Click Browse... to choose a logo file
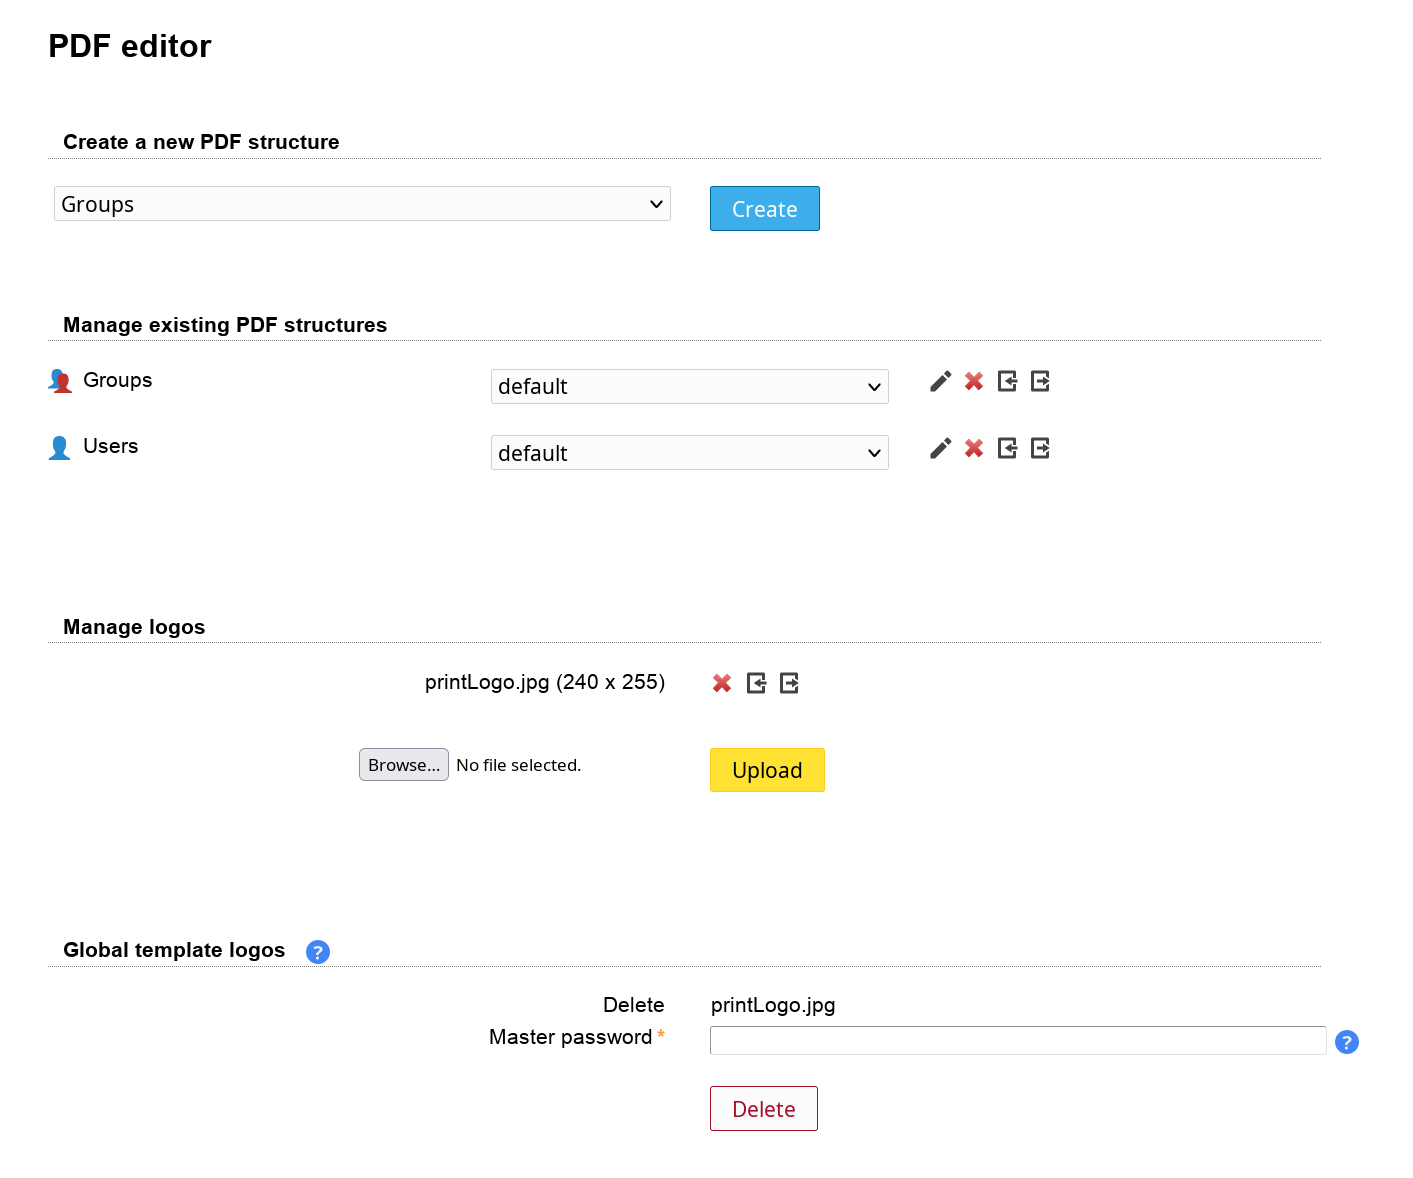Viewport: 1413px width, 1178px height. tap(404, 765)
